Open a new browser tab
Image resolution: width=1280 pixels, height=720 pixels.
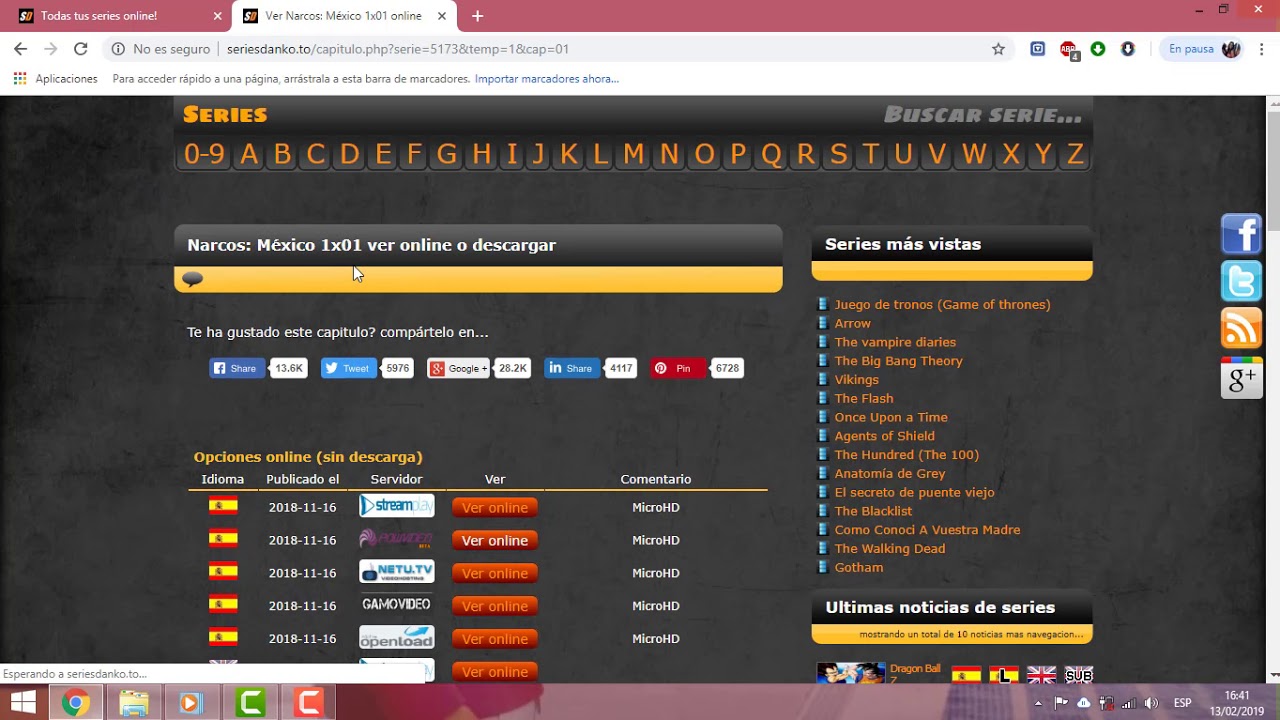pyautogui.click(x=477, y=16)
